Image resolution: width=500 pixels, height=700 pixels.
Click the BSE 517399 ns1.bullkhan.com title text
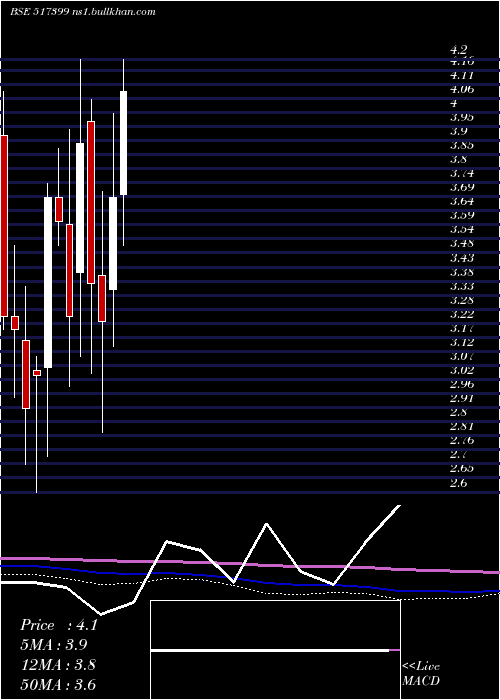point(83,12)
